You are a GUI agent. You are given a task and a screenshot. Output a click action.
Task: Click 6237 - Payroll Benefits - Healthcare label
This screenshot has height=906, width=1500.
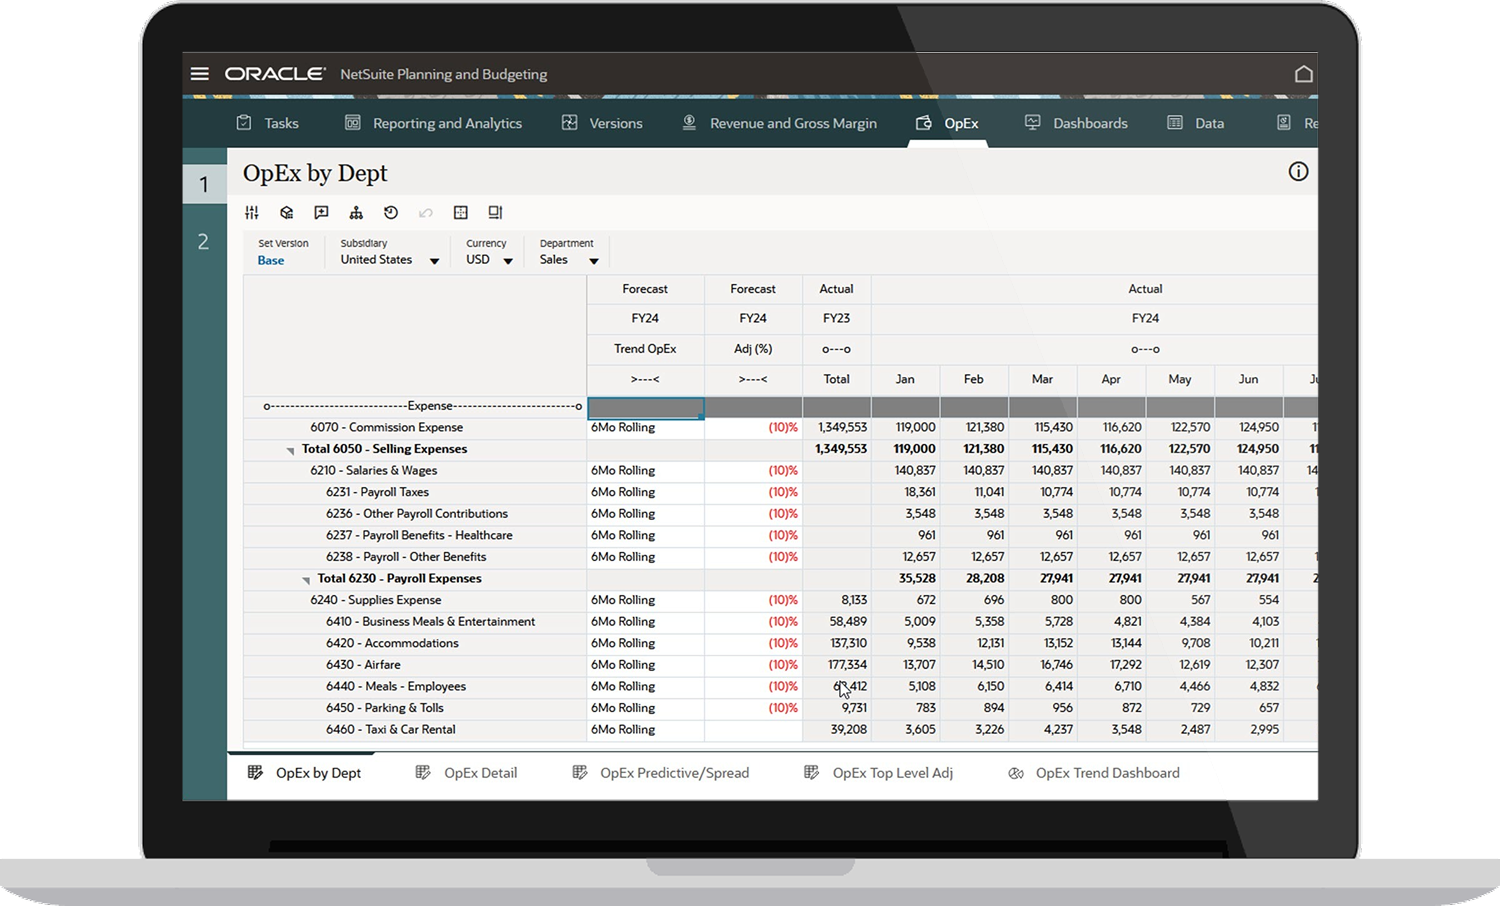pos(419,536)
